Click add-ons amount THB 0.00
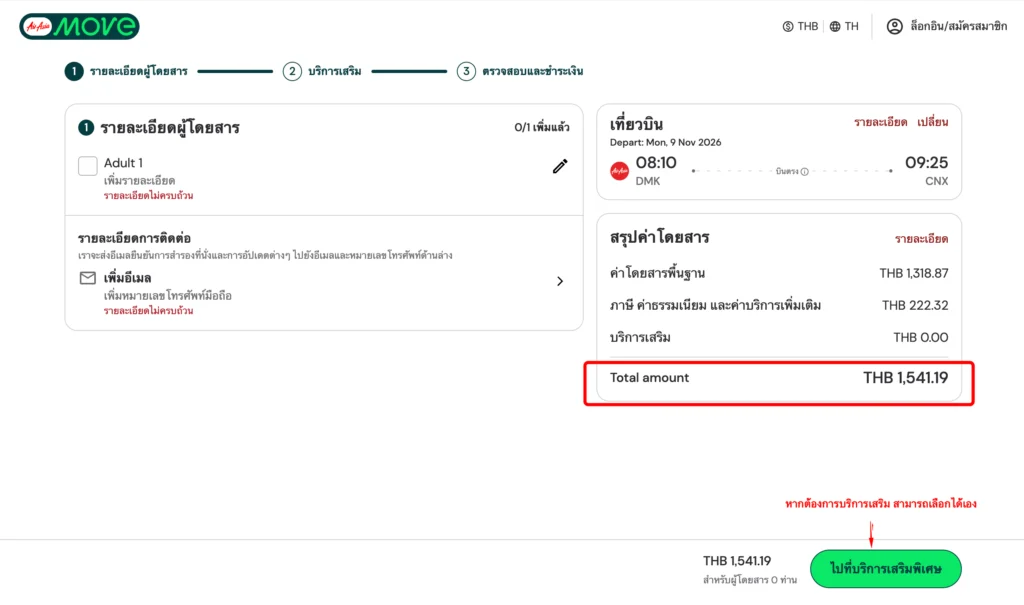 (921, 337)
